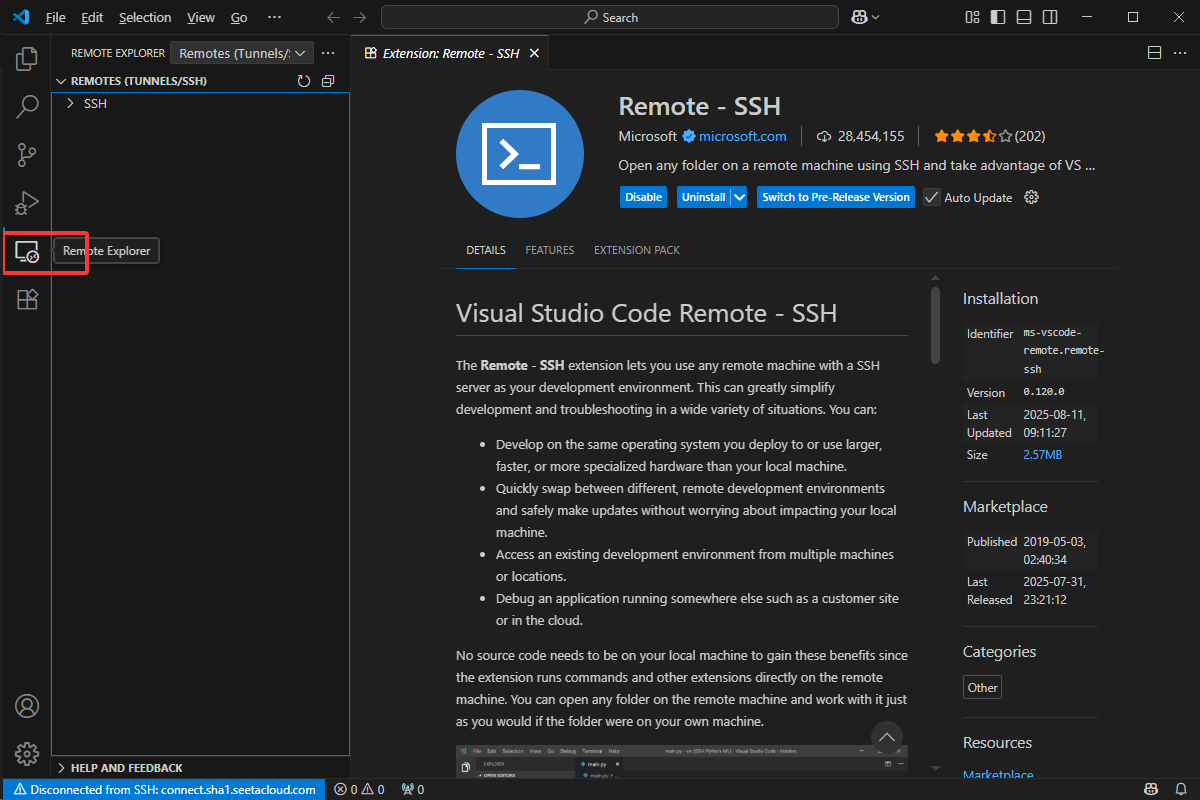This screenshot has height=800, width=1200.
Task: Click the install count 28,454,155
Action: (861, 136)
